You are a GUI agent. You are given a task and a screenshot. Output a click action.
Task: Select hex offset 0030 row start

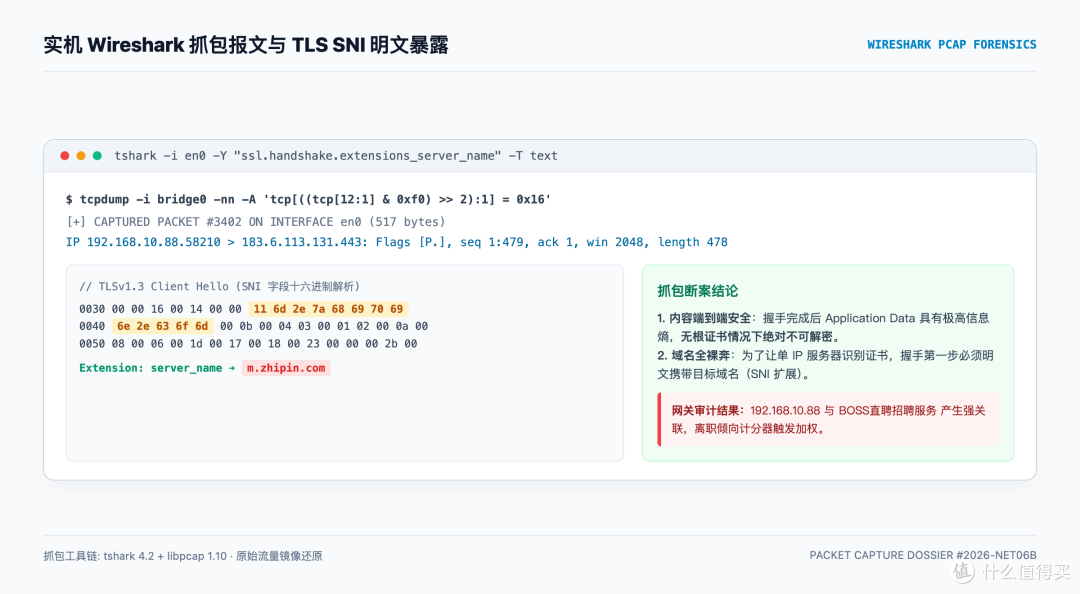[x=92, y=309]
